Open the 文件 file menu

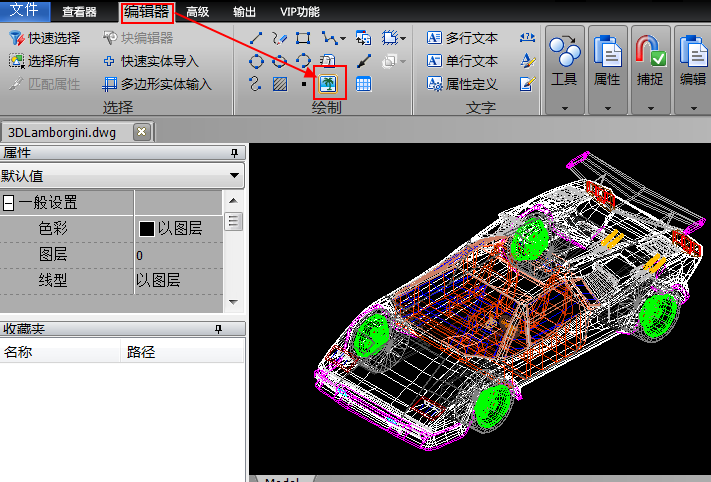24,10
